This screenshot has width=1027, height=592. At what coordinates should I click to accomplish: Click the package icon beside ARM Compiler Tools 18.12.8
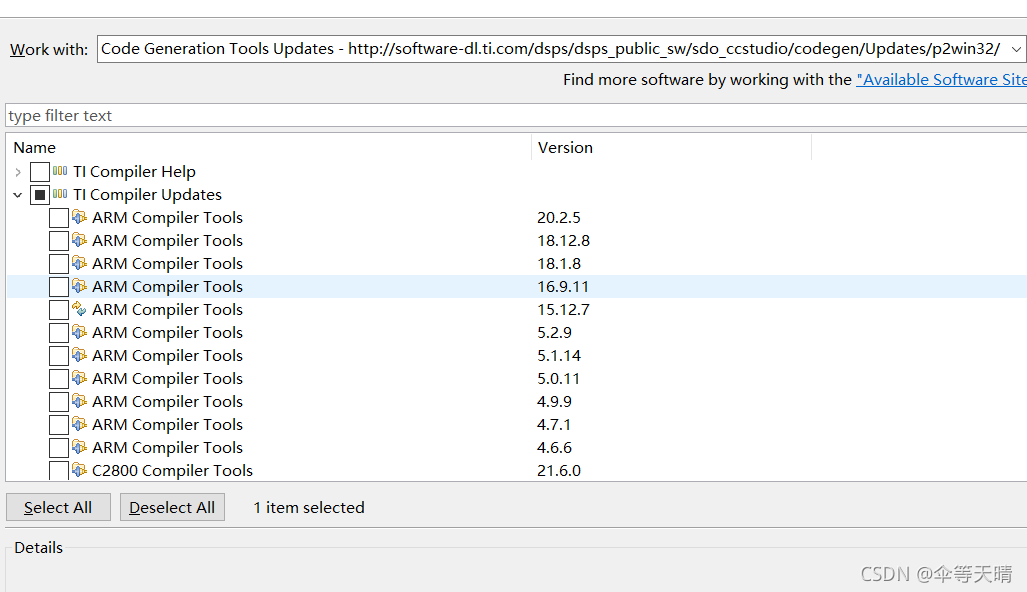(80, 240)
